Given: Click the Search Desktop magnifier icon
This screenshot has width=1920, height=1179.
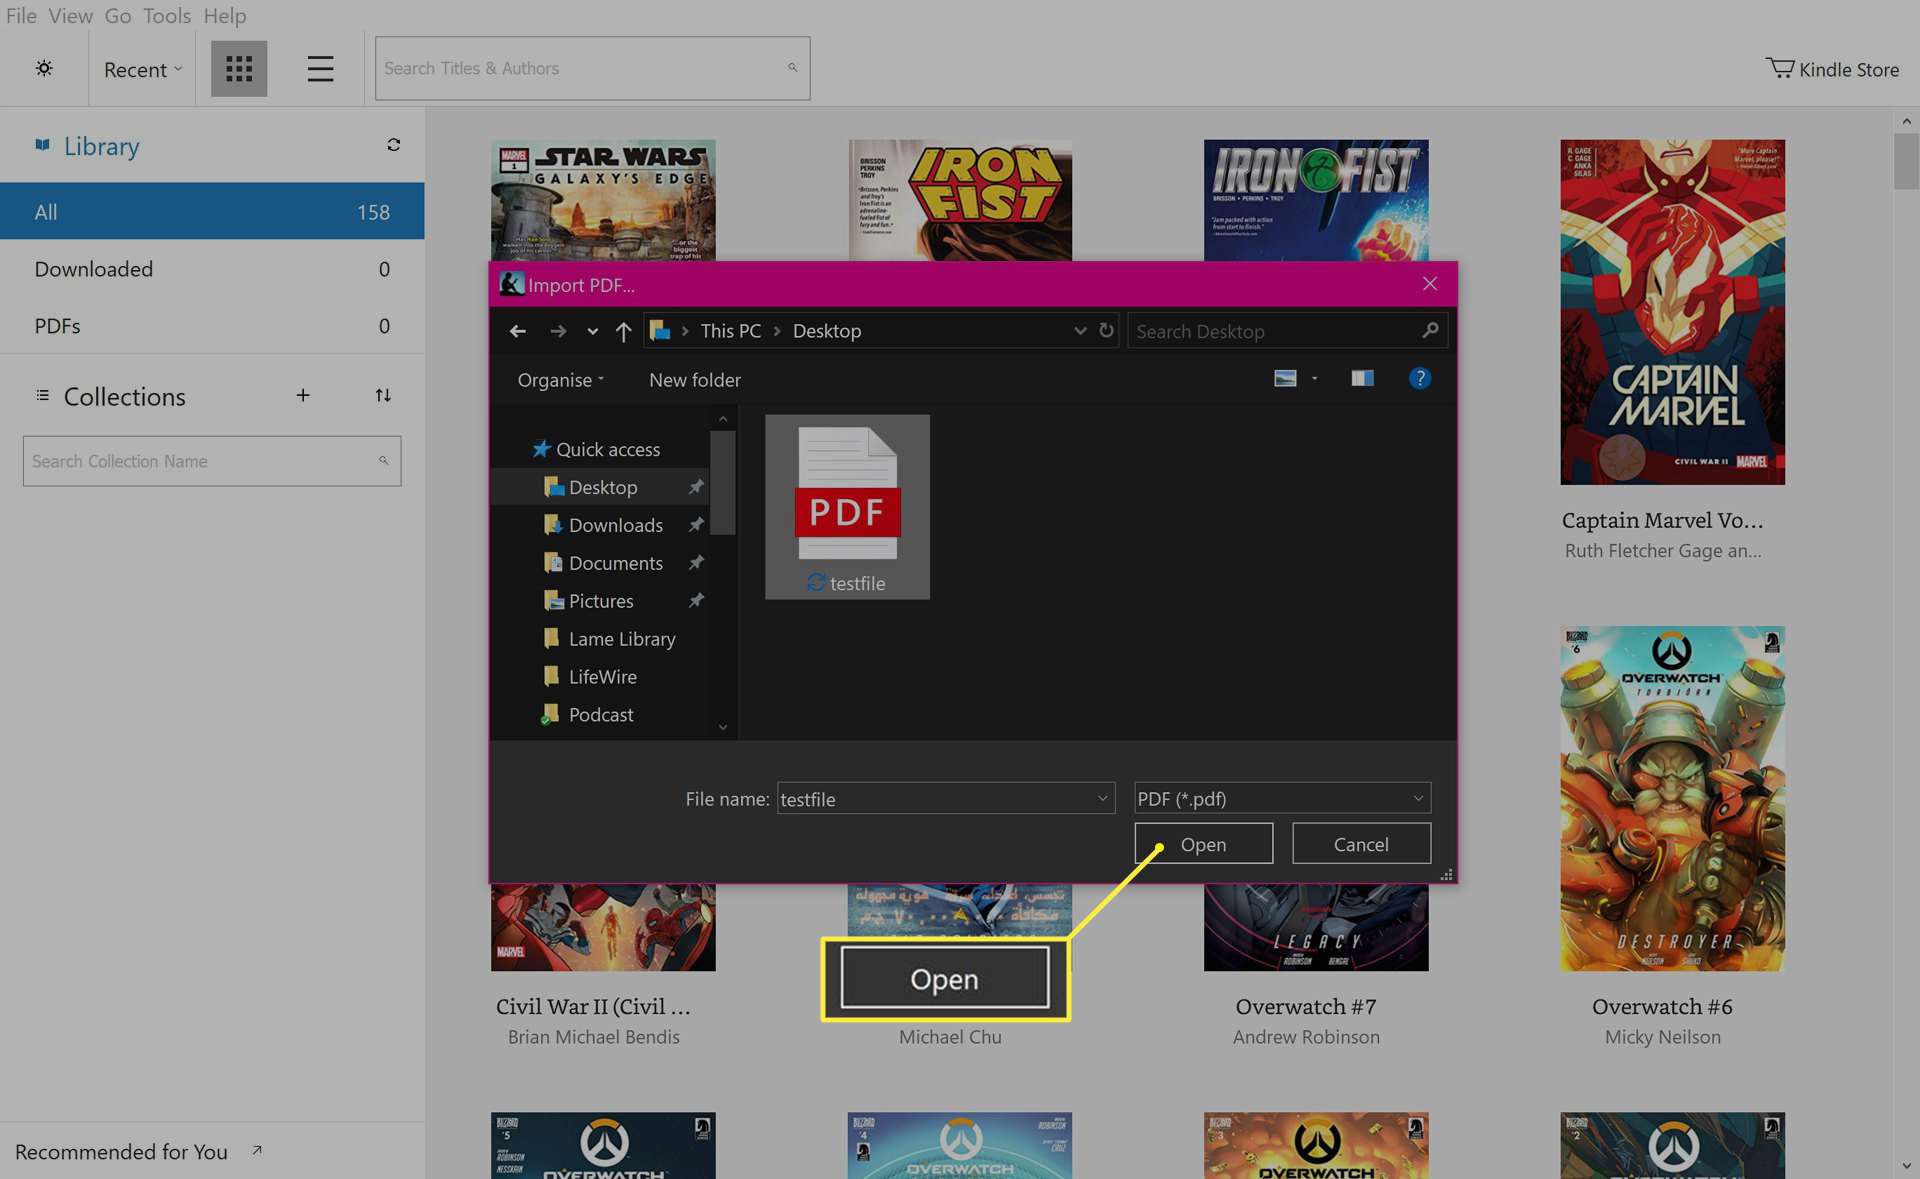Looking at the screenshot, I should pos(1431,330).
